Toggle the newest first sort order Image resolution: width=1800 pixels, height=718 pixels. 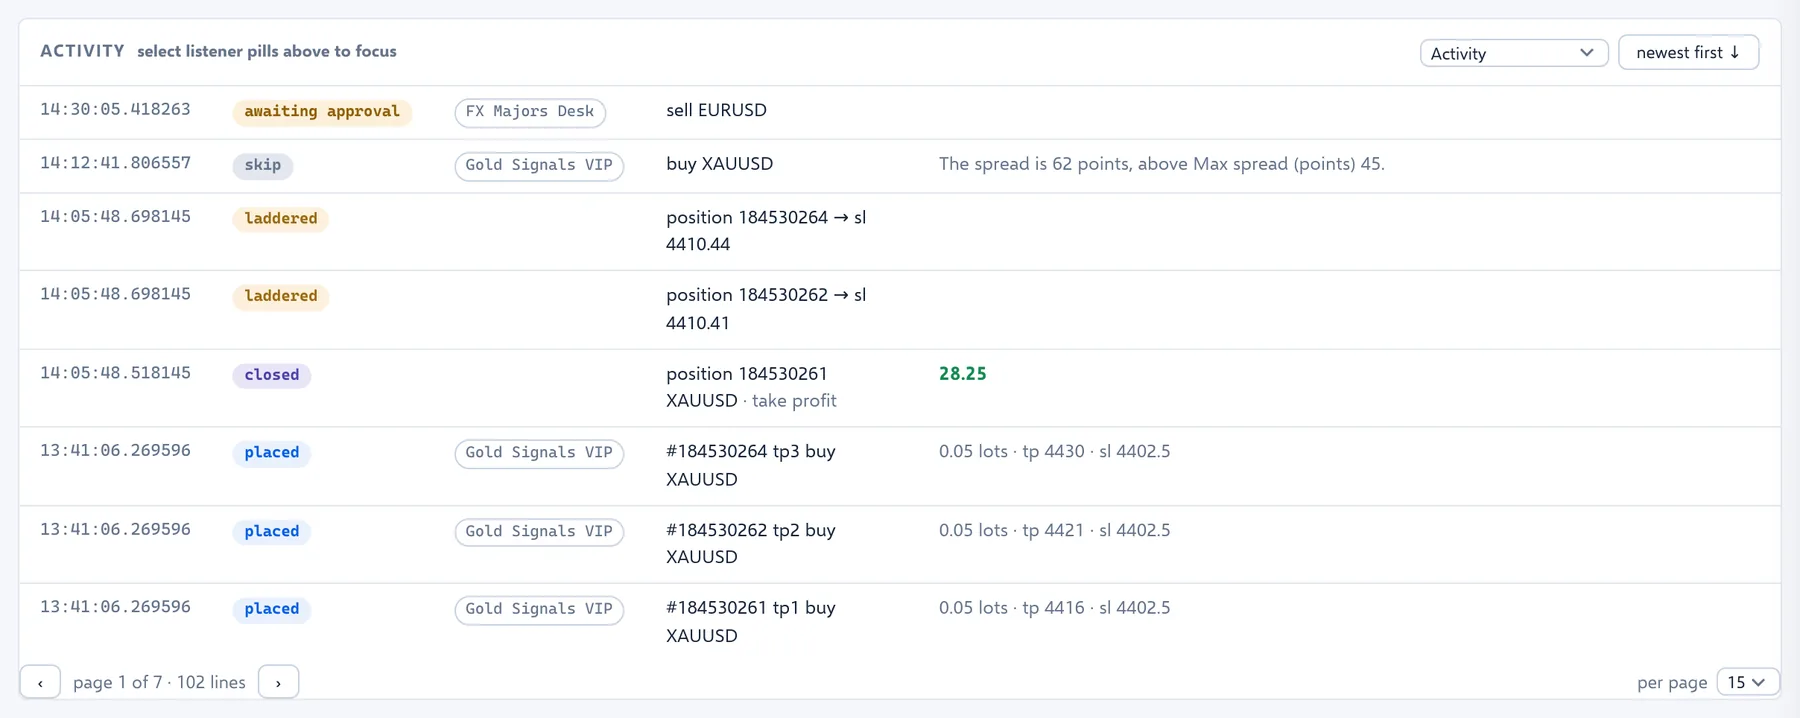click(x=1688, y=53)
